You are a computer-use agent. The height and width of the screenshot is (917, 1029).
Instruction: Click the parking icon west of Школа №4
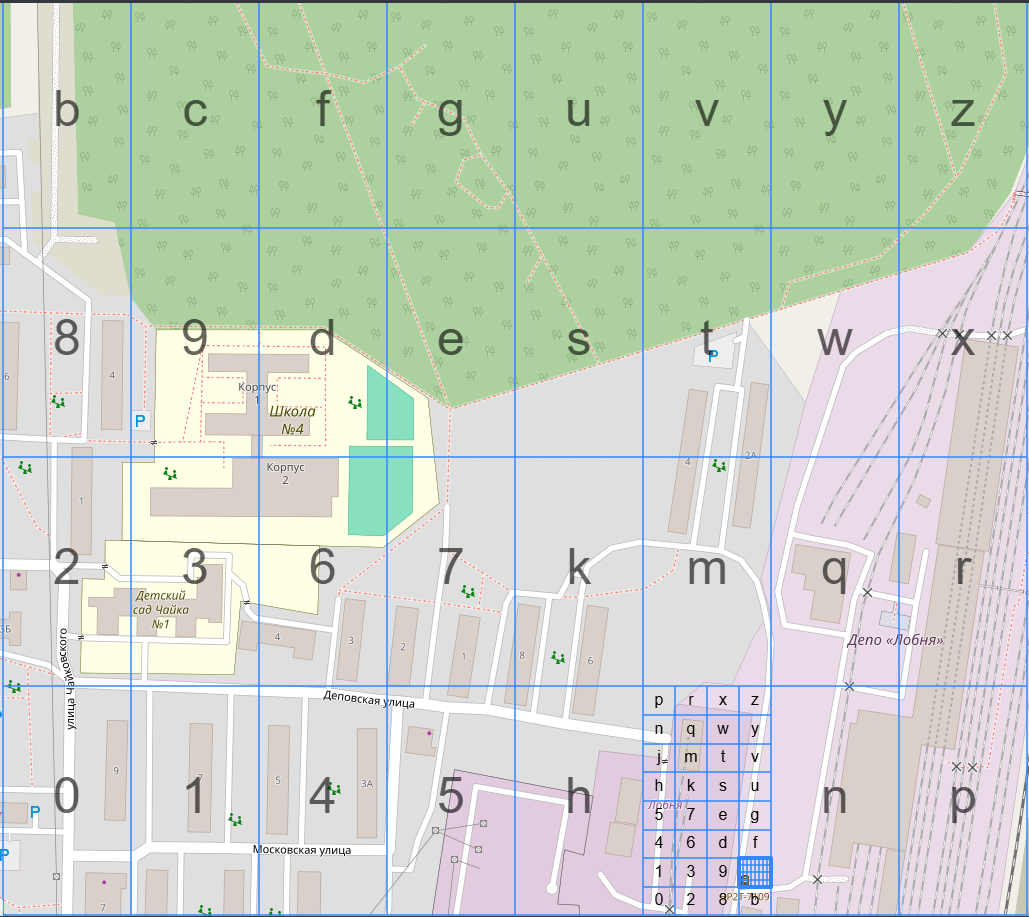[140, 421]
